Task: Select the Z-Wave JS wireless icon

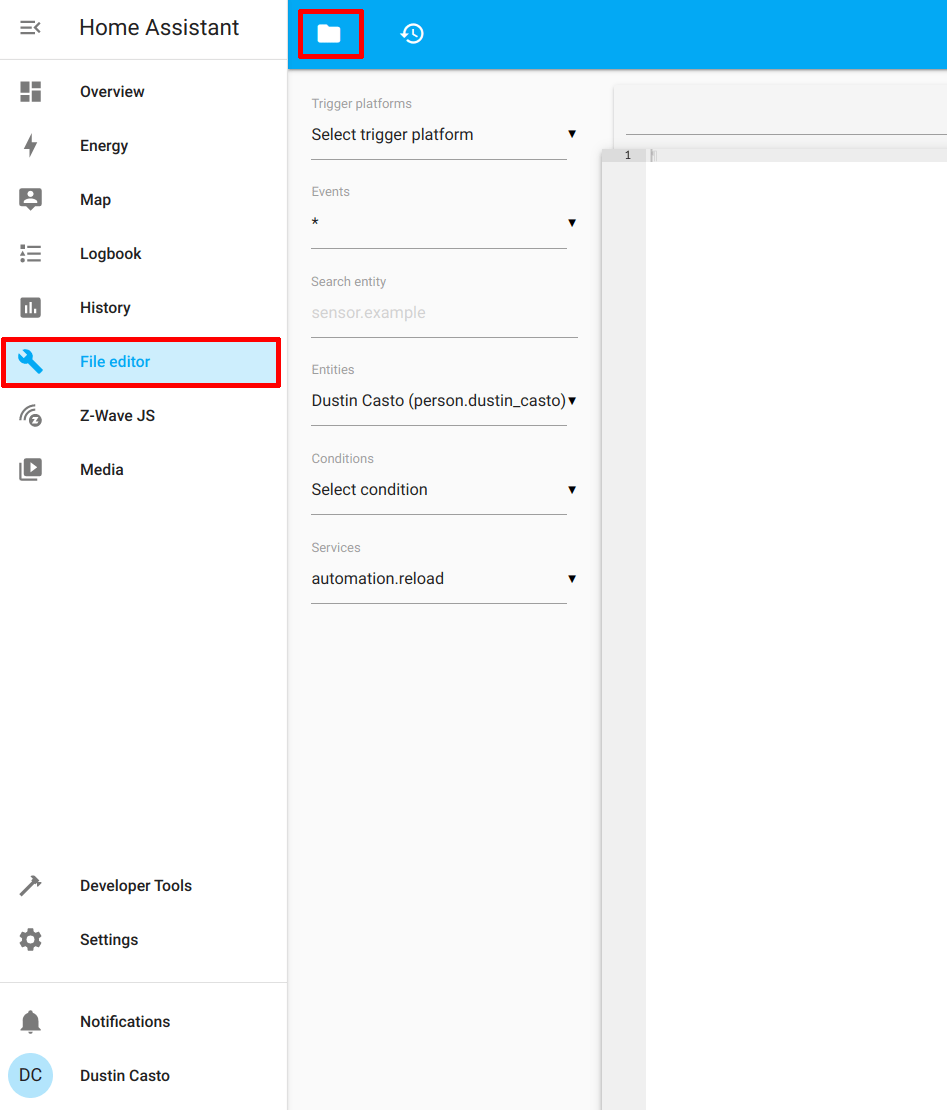Action: click(30, 415)
